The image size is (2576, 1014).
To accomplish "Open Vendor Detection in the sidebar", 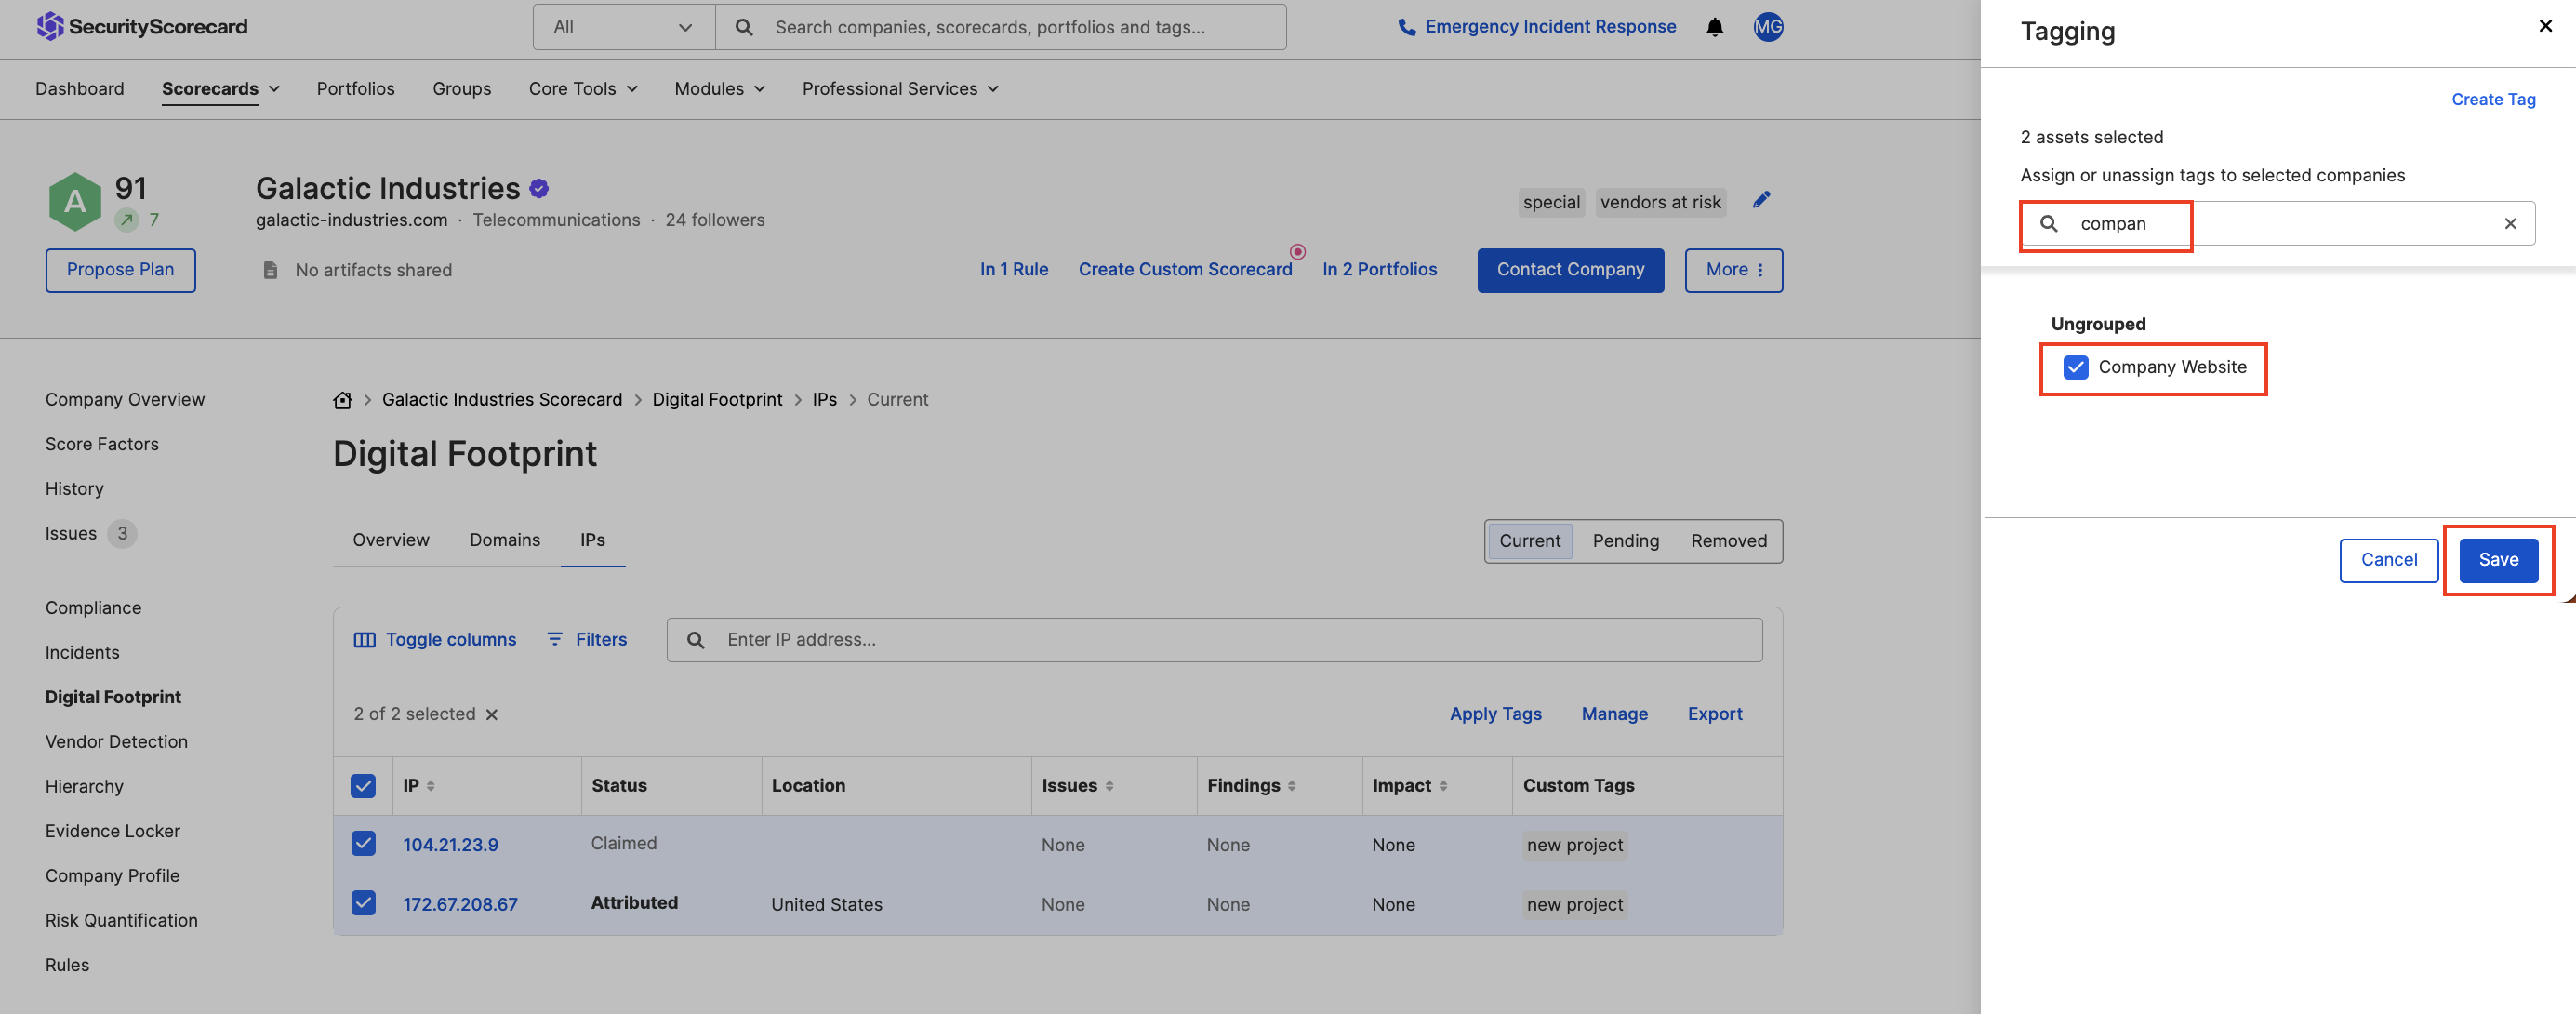I will click(x=116, y=742).
